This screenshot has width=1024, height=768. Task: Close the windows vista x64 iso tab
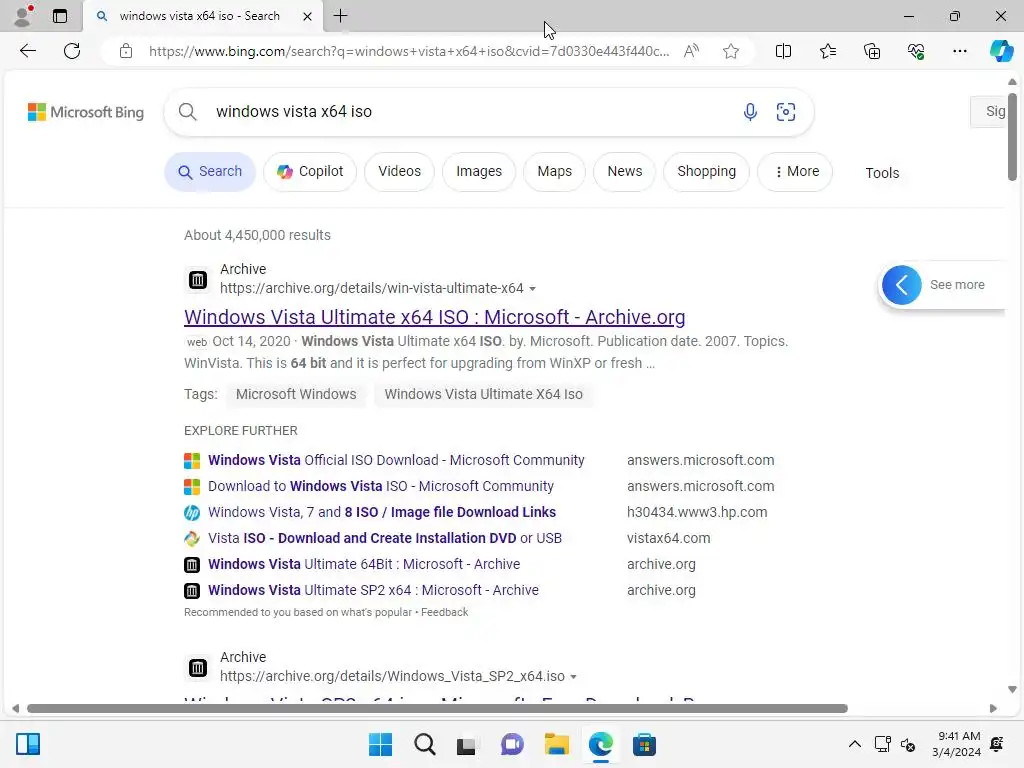(307, 16)
